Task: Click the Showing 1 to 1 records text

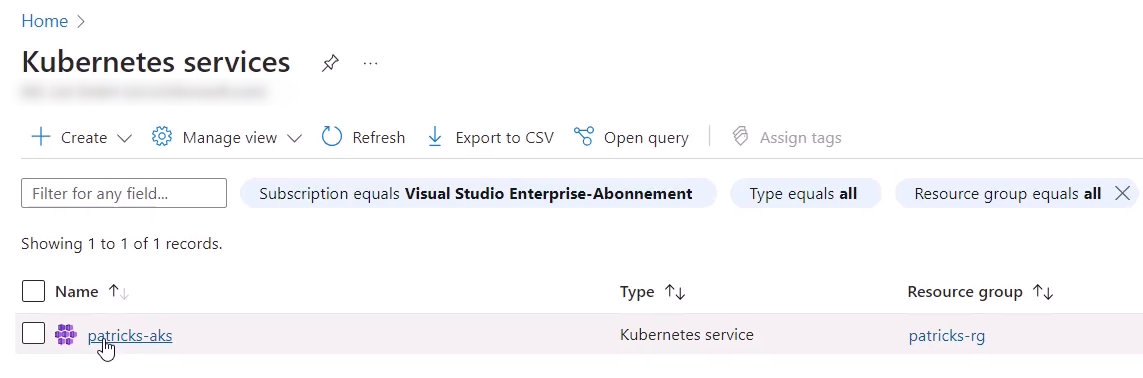Action: coord(122,243)
